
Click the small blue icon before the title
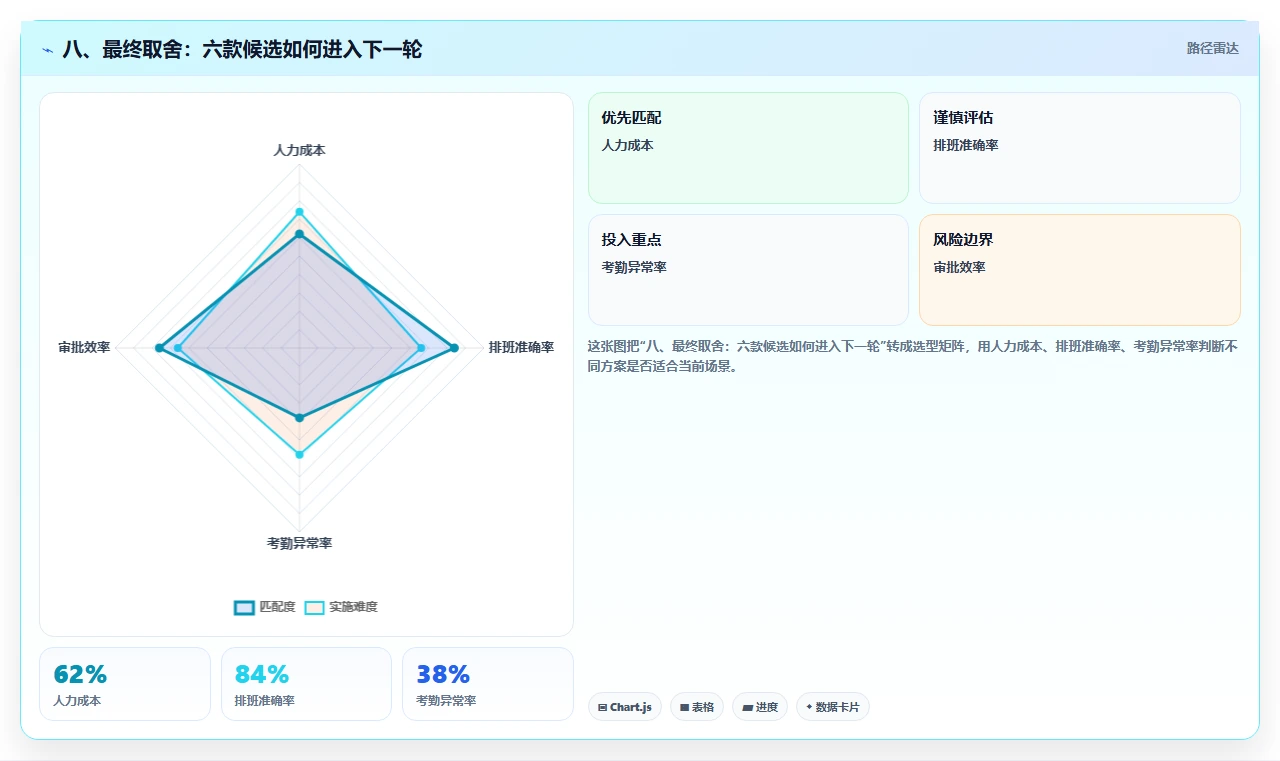[48, 50]
